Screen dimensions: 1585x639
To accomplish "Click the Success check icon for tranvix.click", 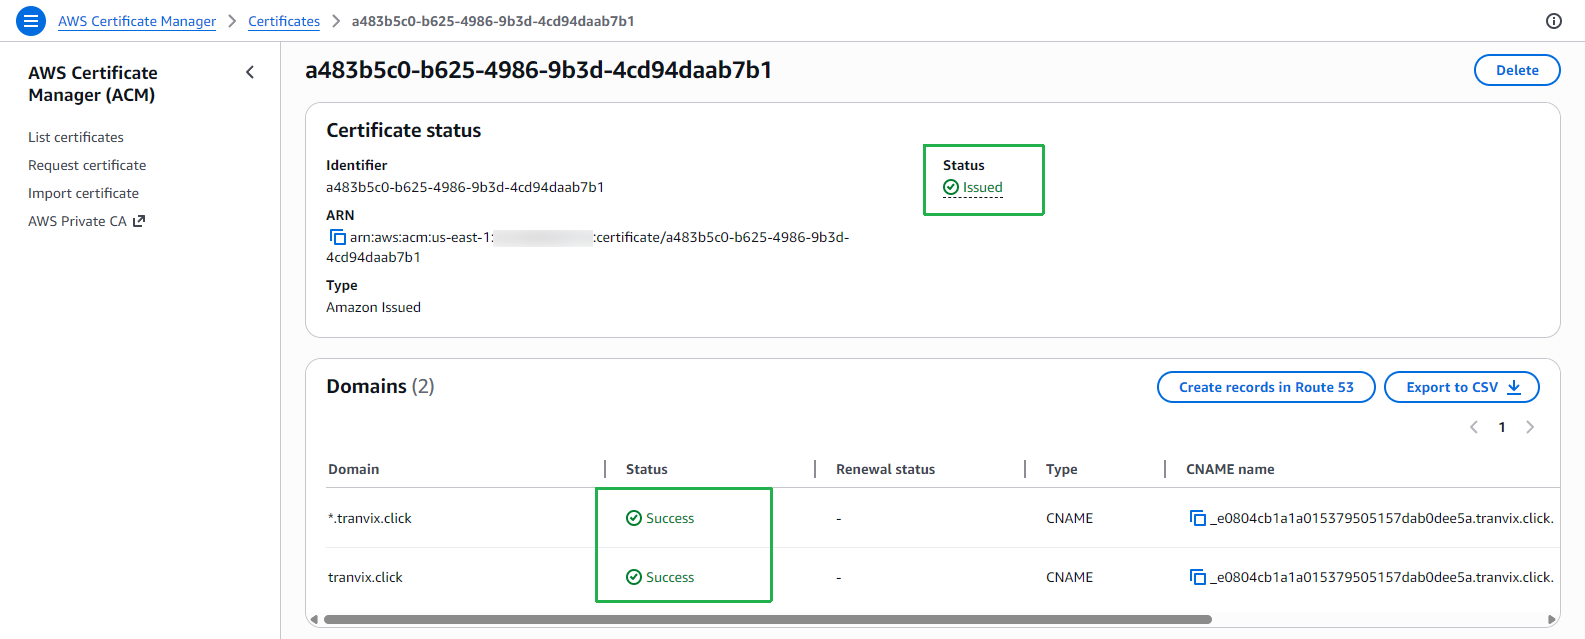I will pyautogui.click(x=634, y=577).
